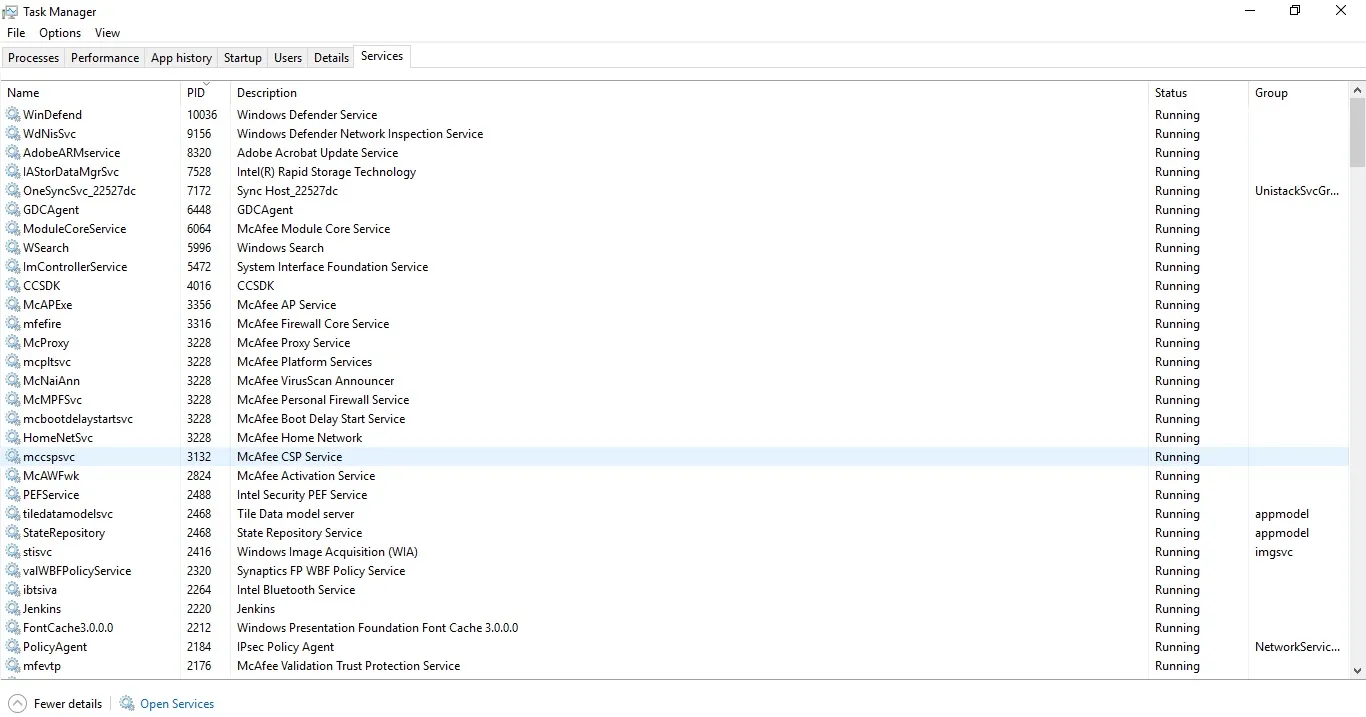Select the PolicyAgent service name
The height and width of the screenshot is (717, 1366).
click(55, 647)
